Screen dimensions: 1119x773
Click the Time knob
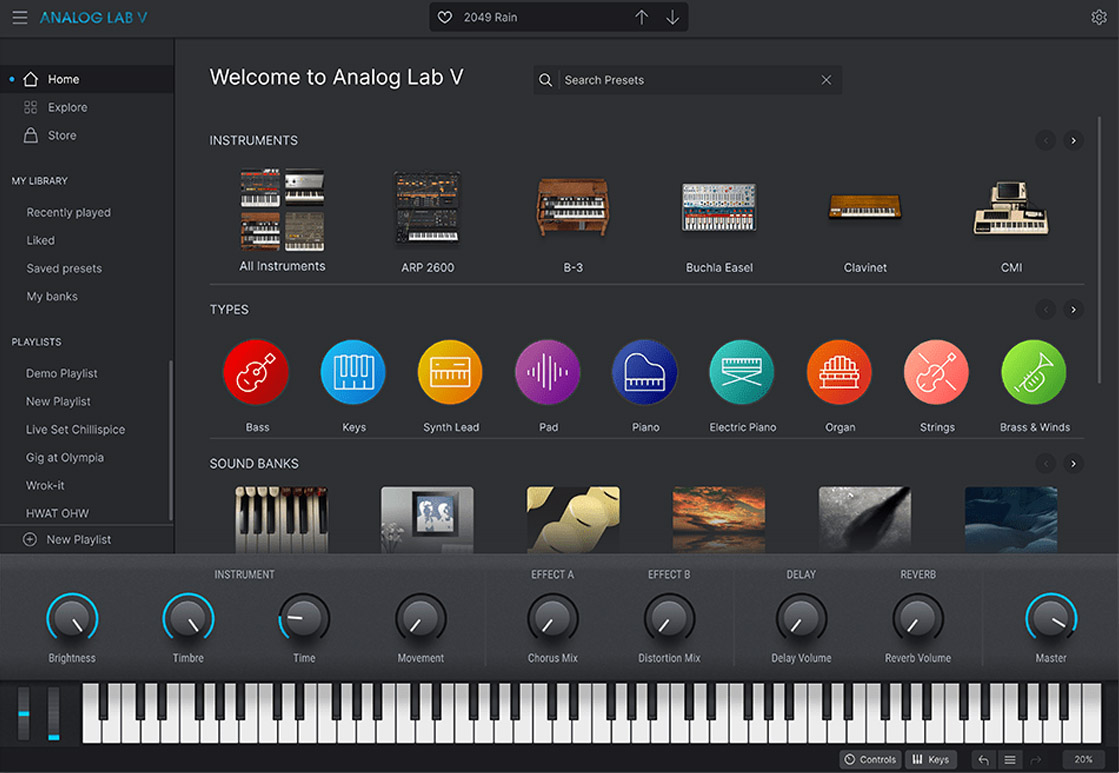(304, 619)
